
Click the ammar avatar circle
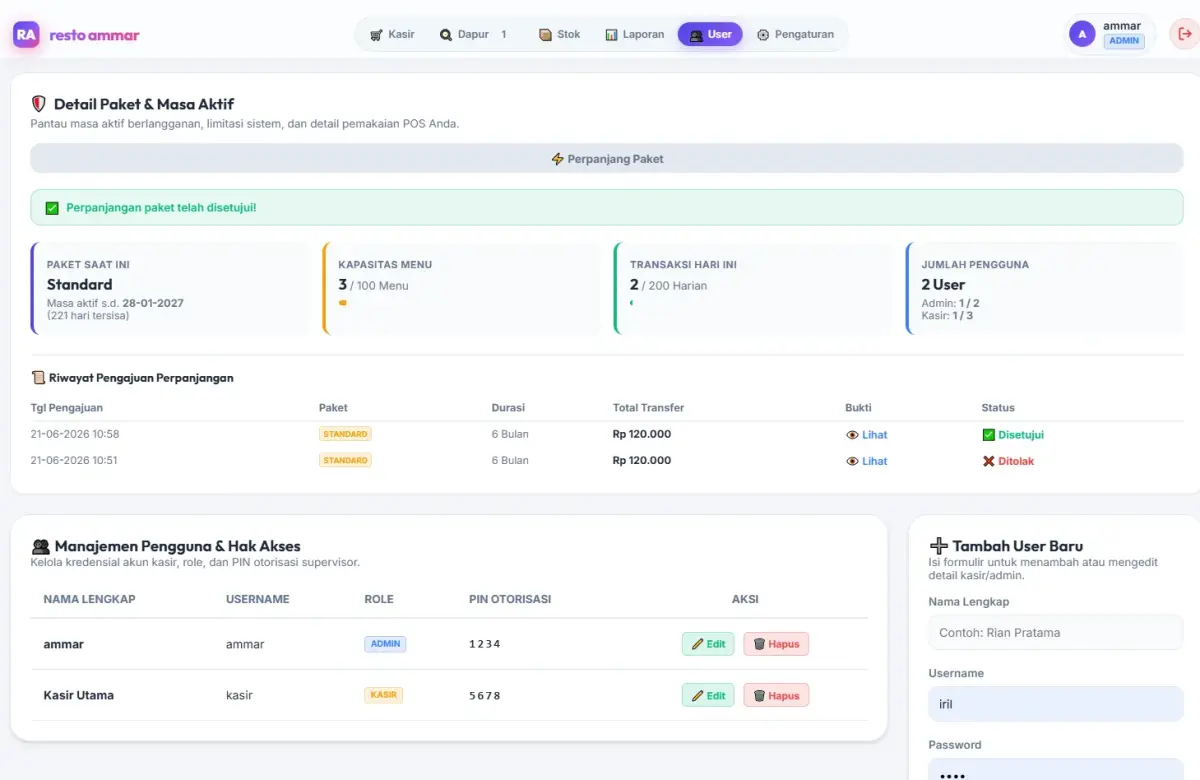1082,34
